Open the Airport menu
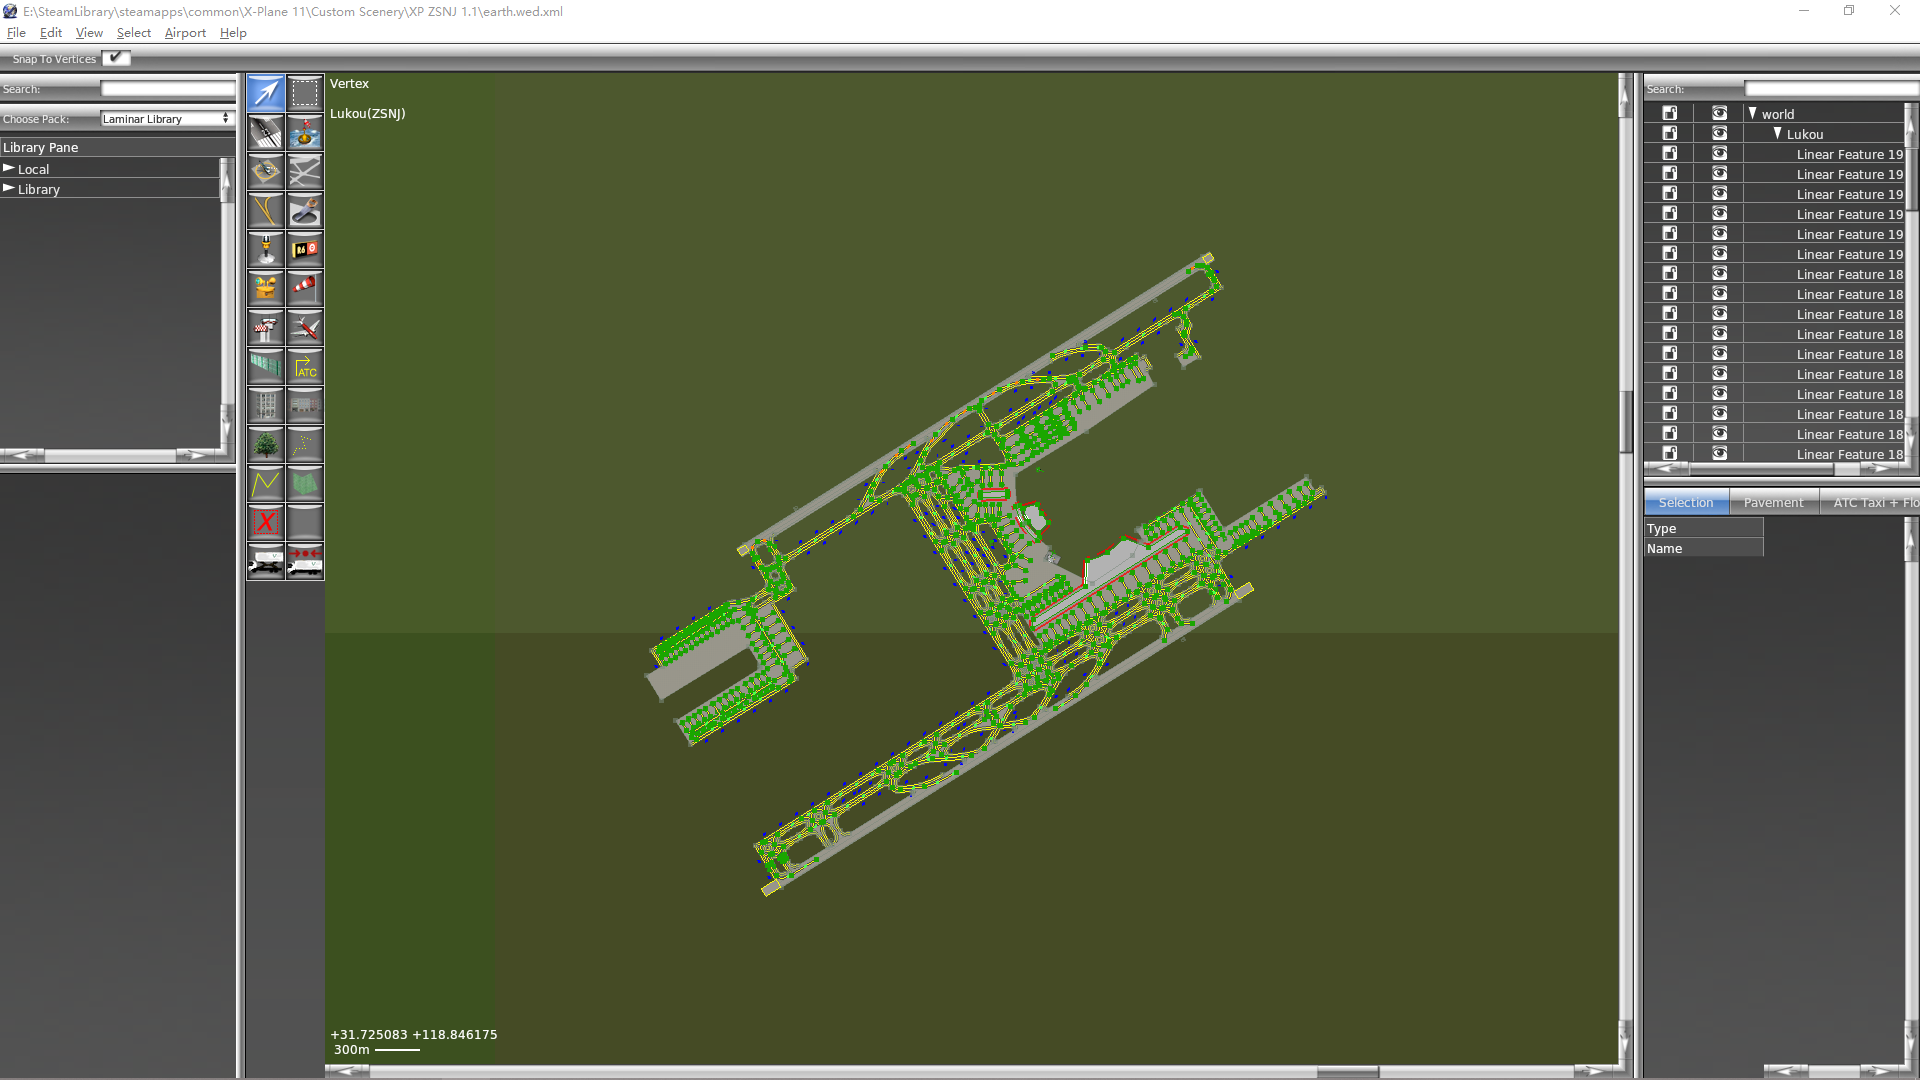This screenshot has height=1080, width=1920. click(x=185, y=33)
